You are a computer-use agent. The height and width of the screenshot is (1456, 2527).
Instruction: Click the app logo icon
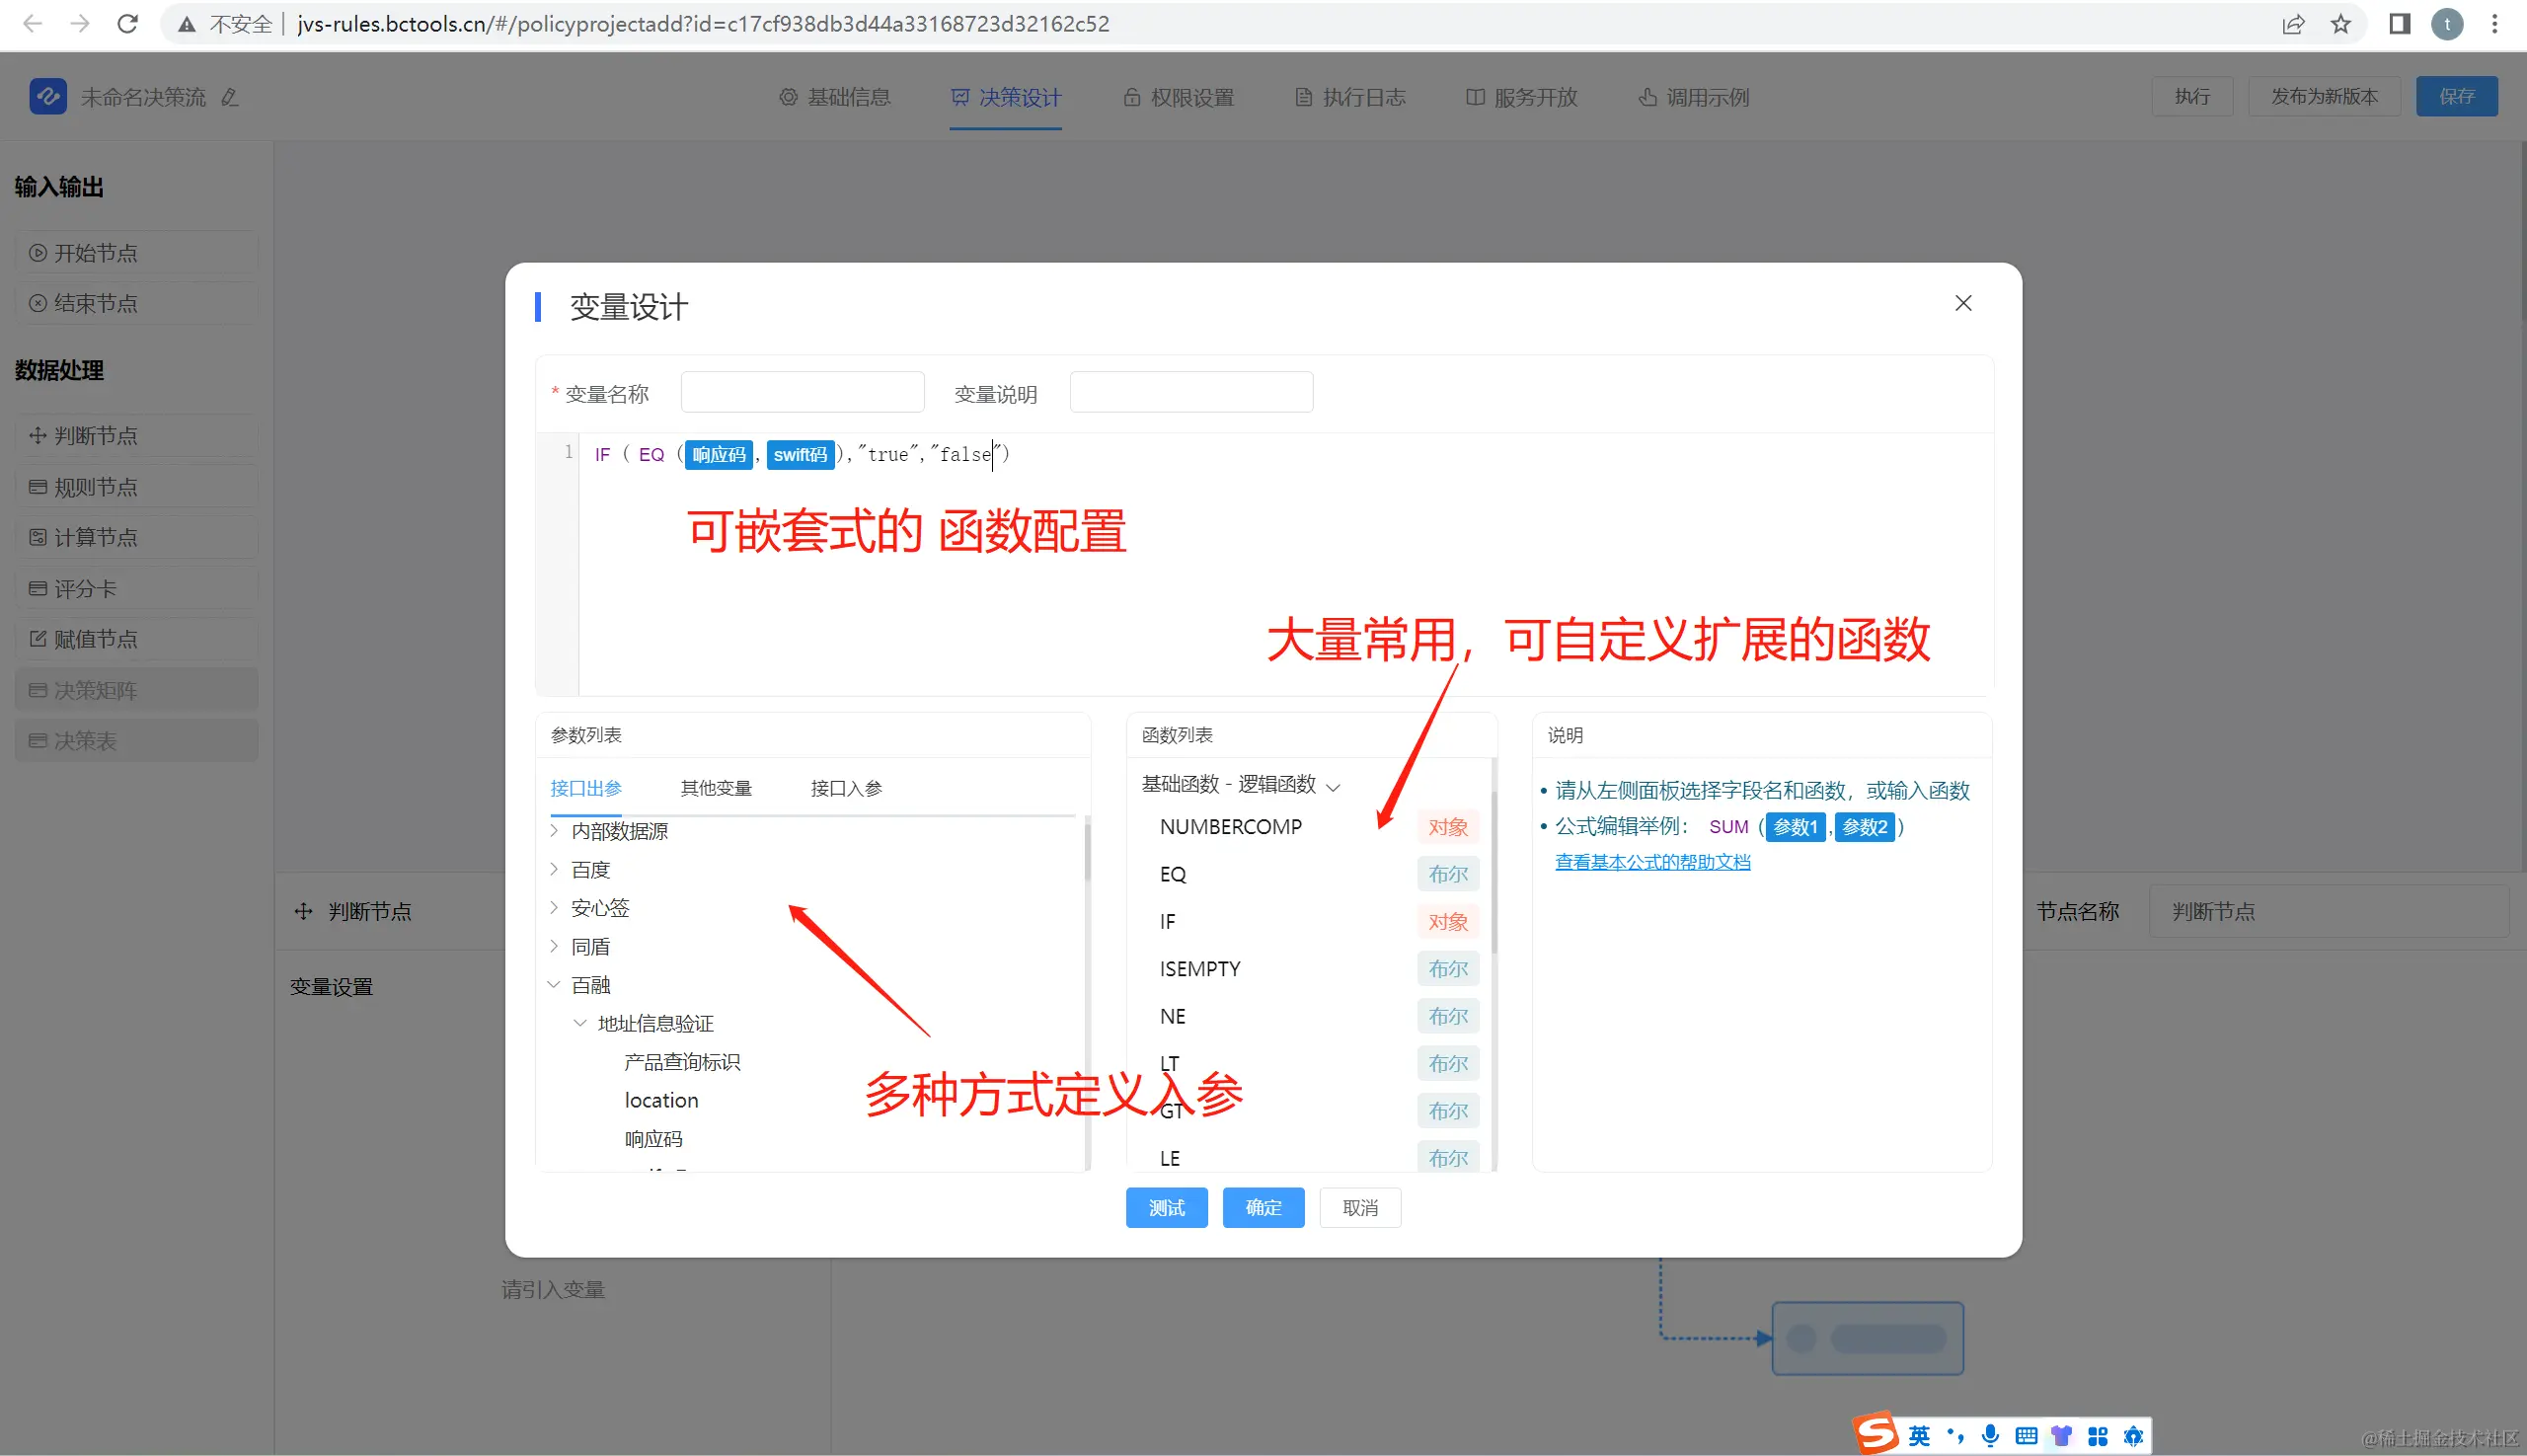[47, 97]
